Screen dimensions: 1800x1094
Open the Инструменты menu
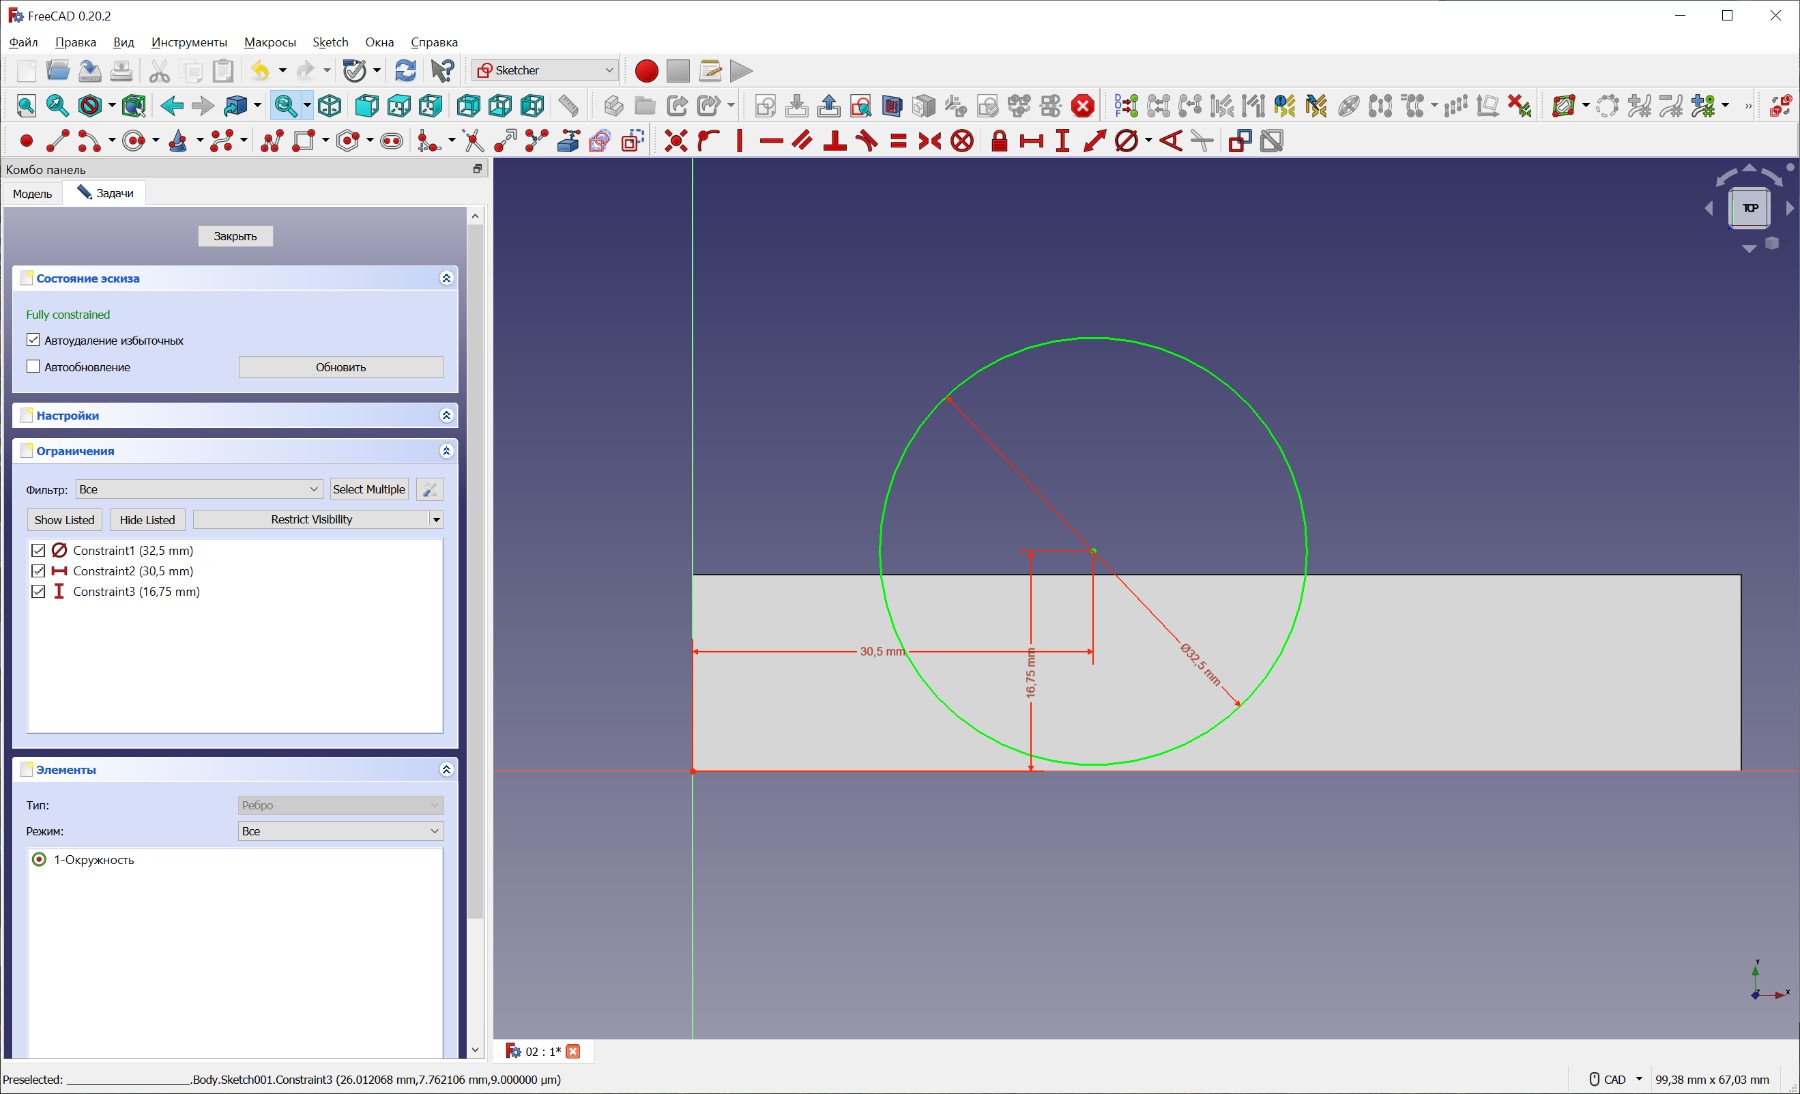point(189,42)
